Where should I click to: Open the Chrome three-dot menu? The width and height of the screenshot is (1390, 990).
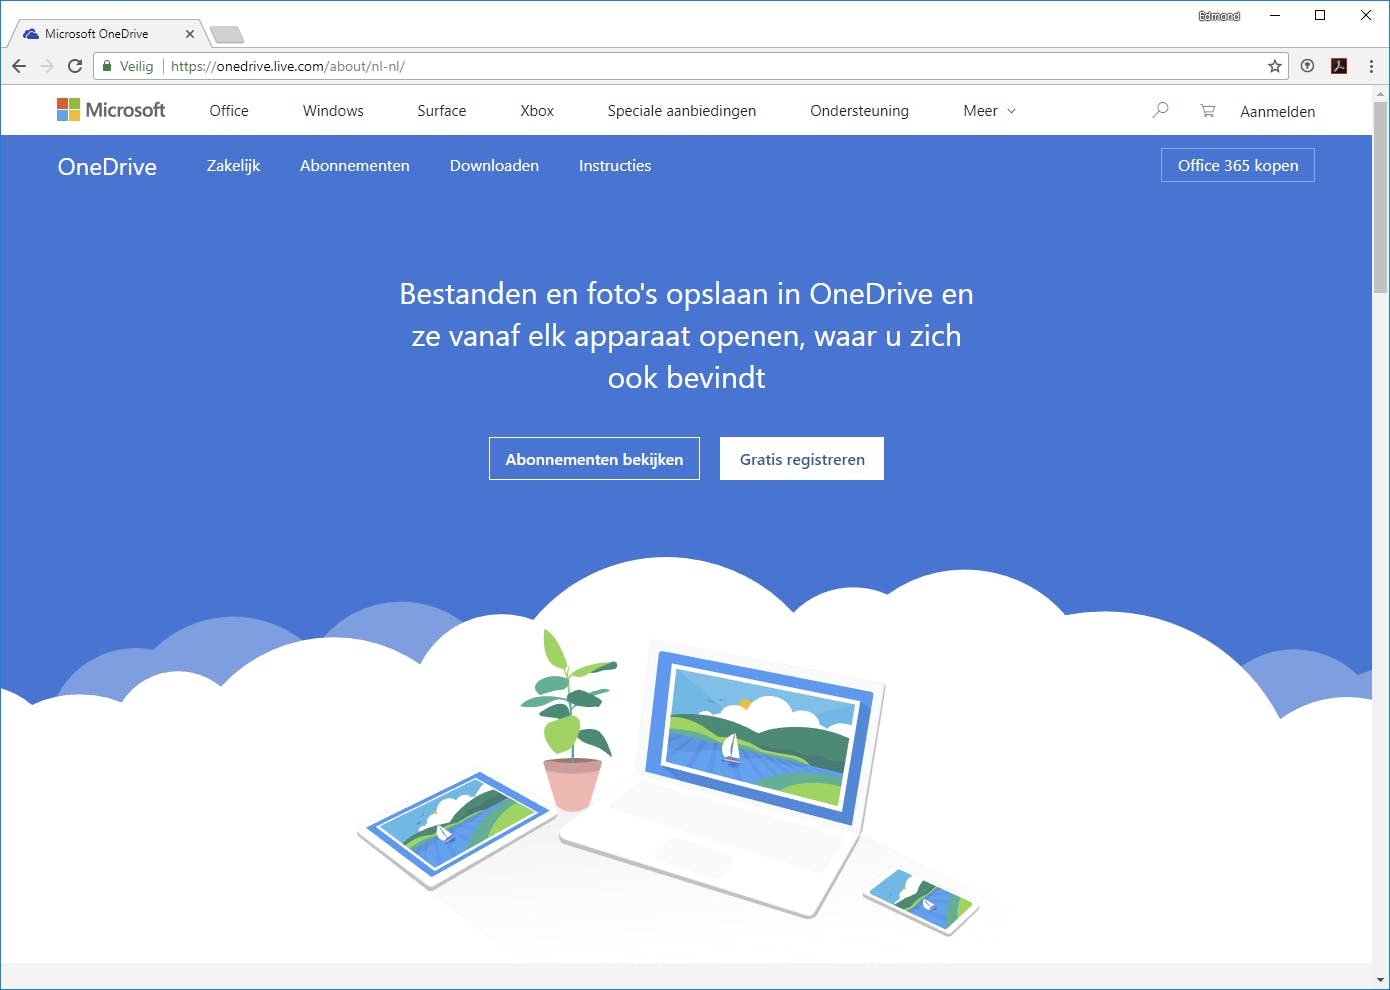coord(1371,66)
